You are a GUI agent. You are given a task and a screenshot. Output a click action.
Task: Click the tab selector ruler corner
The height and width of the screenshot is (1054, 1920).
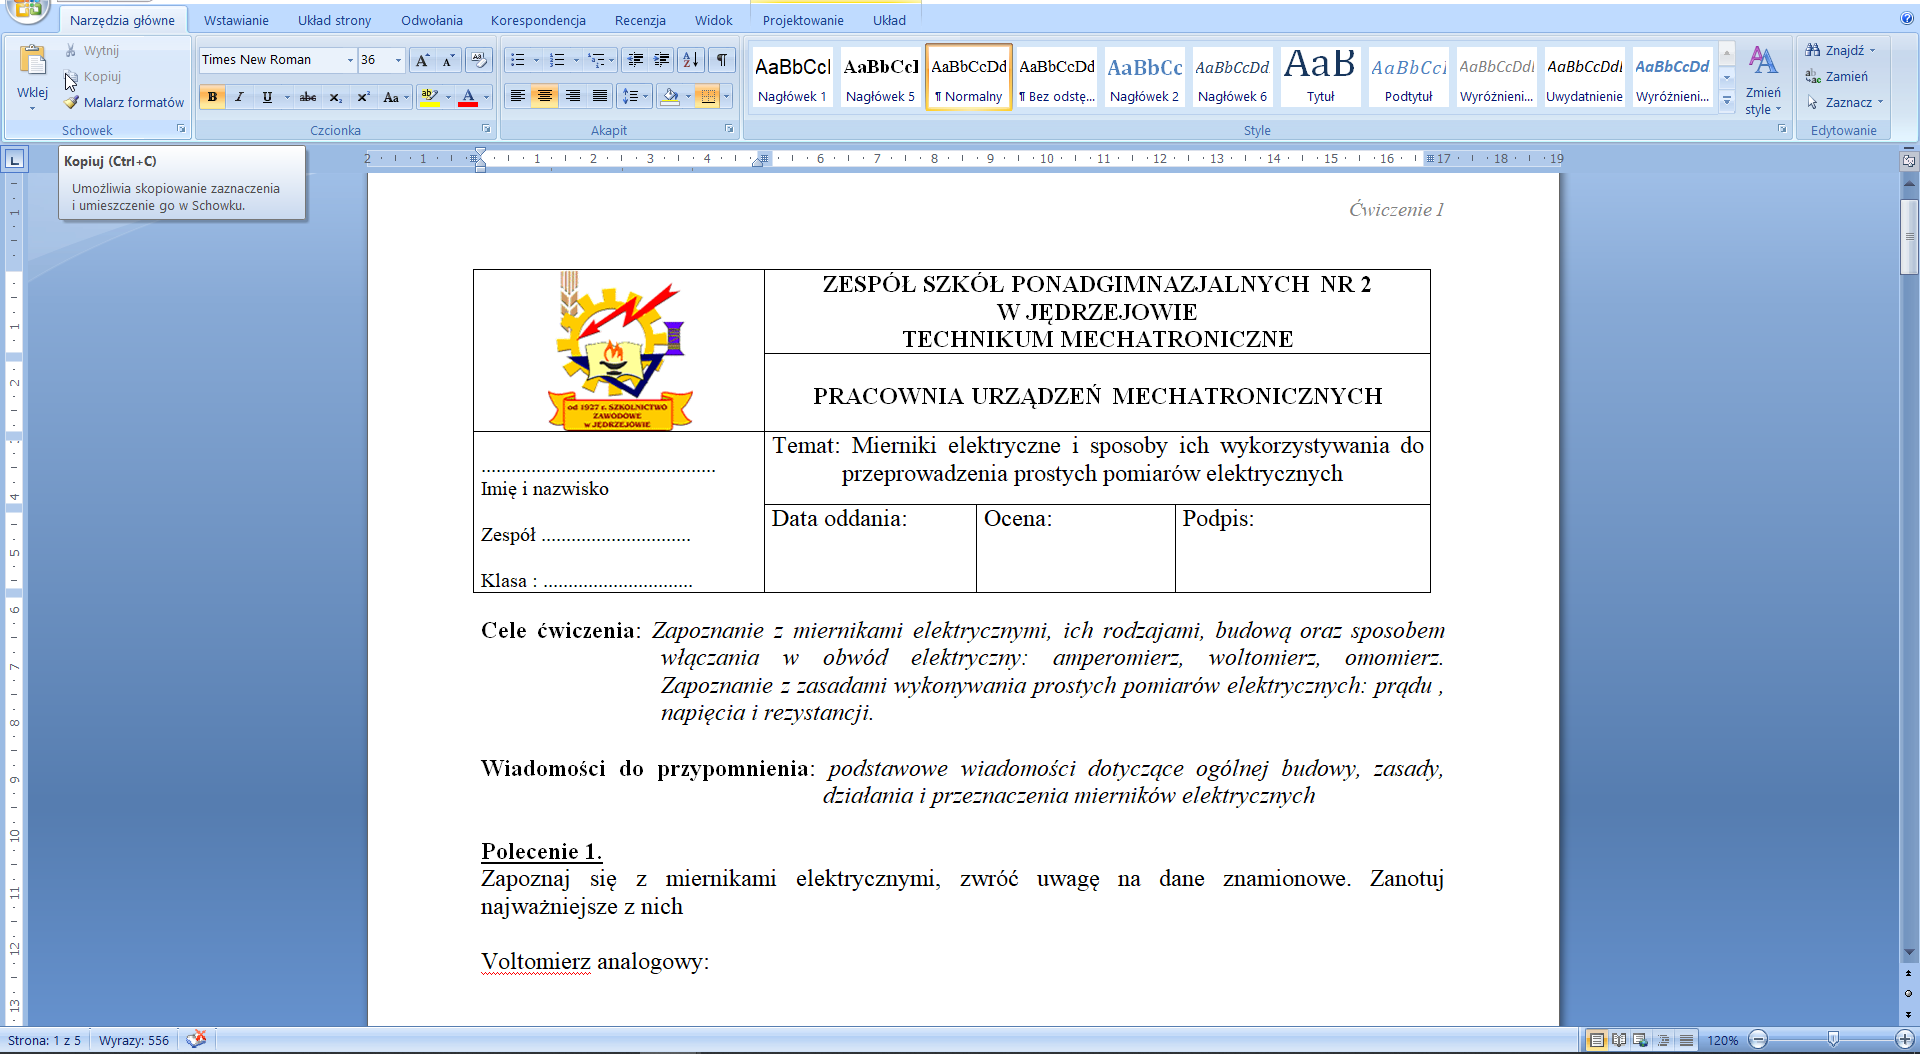tap(15, 159)
